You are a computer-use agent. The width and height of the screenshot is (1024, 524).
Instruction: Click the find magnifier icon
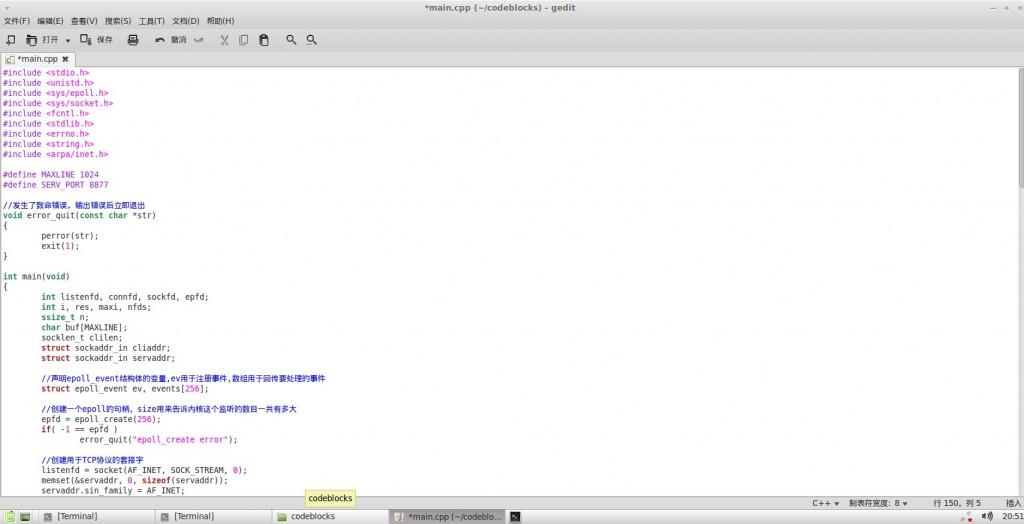pyautogui.click(x=291, y=40)
